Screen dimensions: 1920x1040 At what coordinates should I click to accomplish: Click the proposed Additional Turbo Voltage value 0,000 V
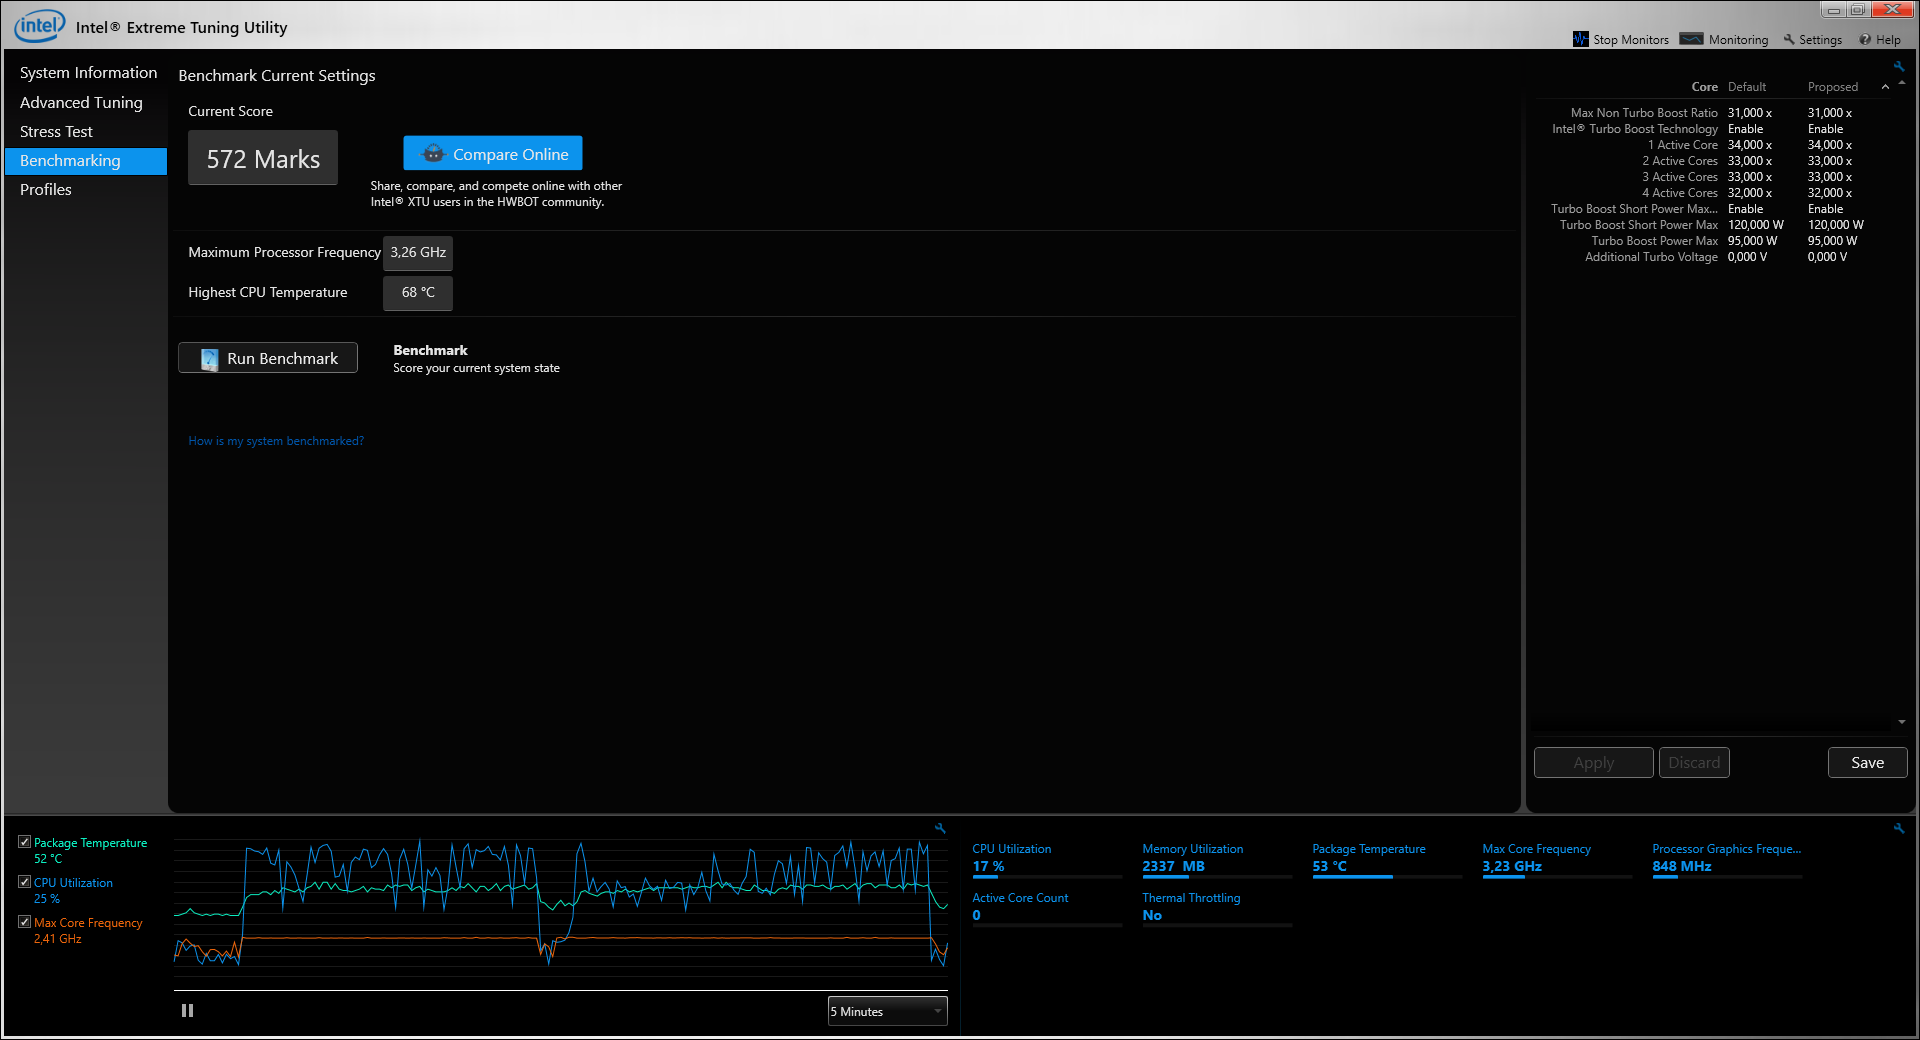click(x=1828, y=257)
